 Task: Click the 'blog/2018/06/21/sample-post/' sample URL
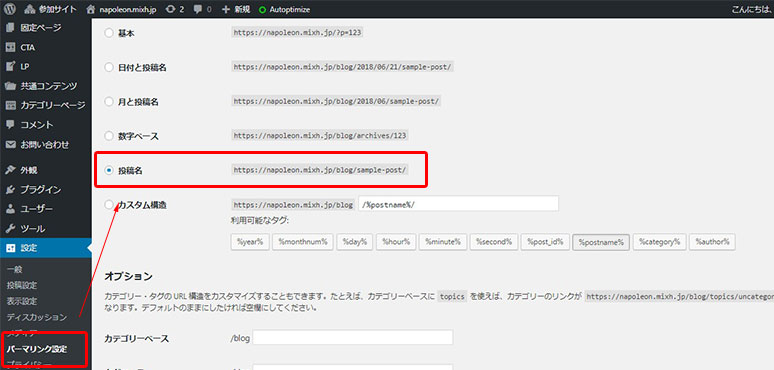tap(343, 67)
